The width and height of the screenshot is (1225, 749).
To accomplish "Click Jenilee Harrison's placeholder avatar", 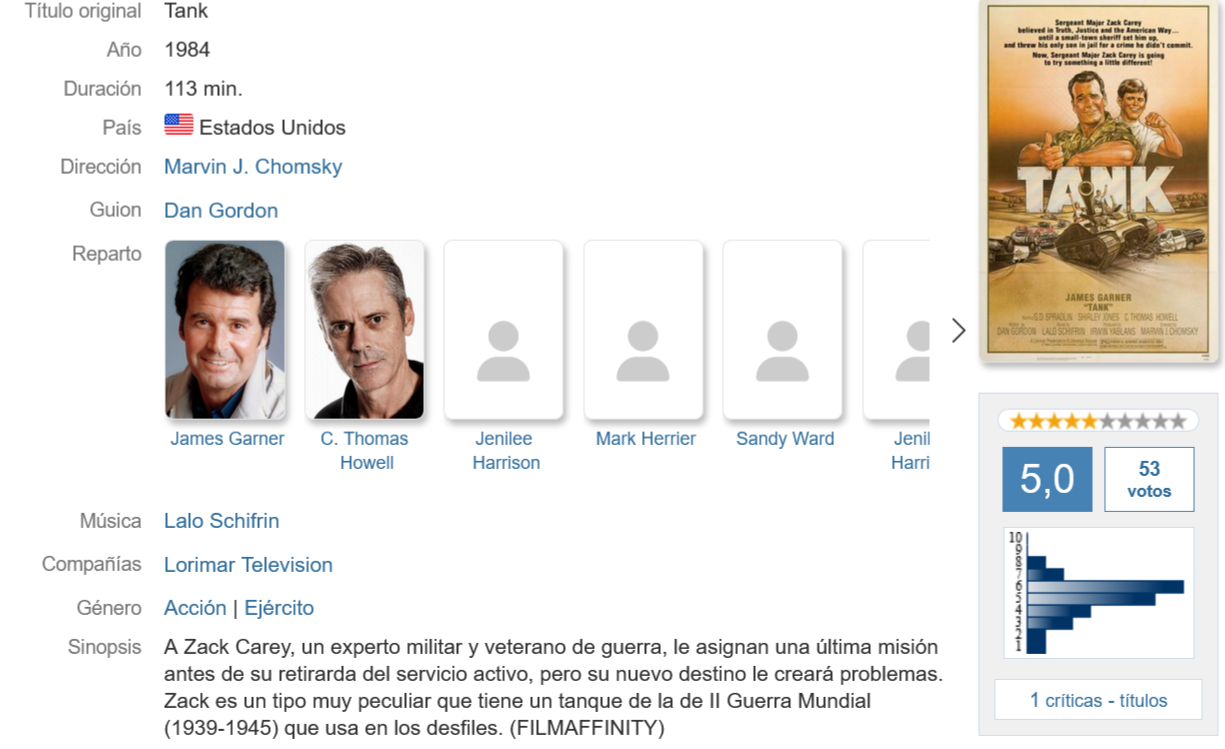I will [x=504, y=329].
